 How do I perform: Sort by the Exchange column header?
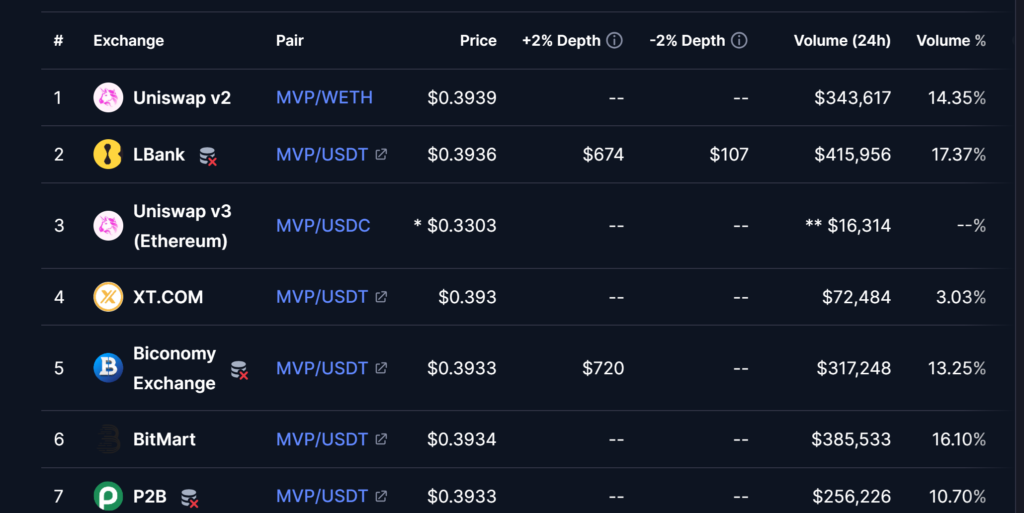tap(128, 41)
